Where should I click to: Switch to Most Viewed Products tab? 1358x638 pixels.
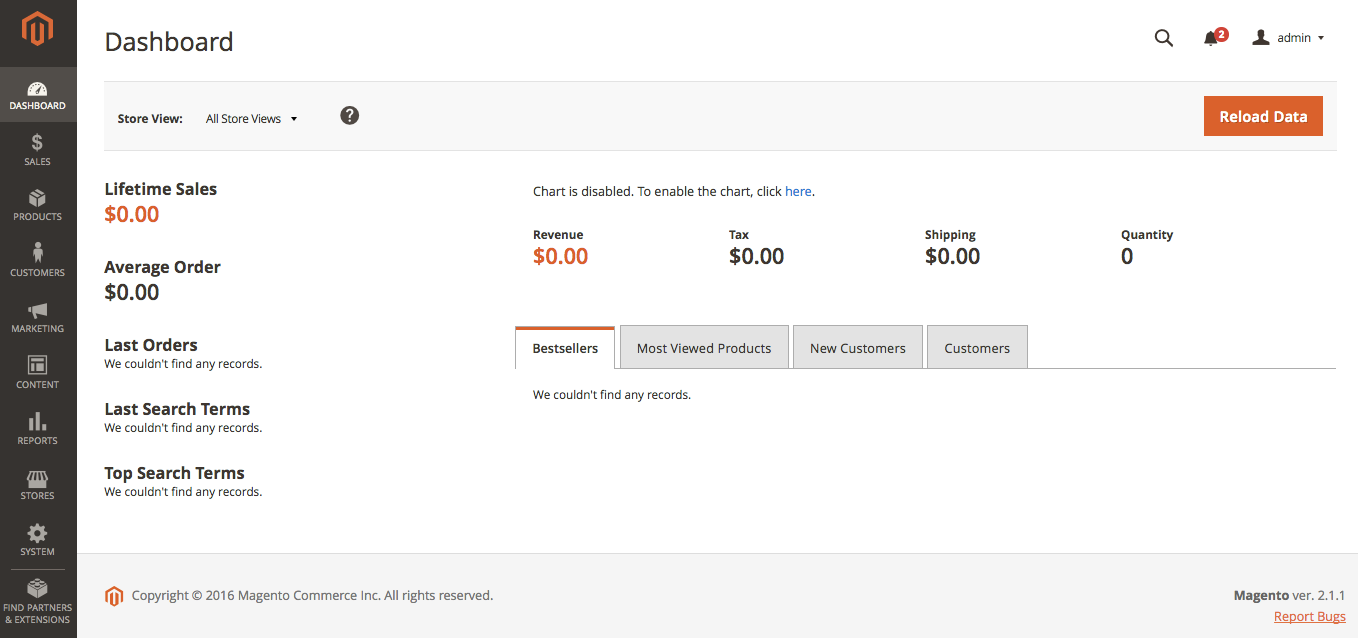click(704, 348)
